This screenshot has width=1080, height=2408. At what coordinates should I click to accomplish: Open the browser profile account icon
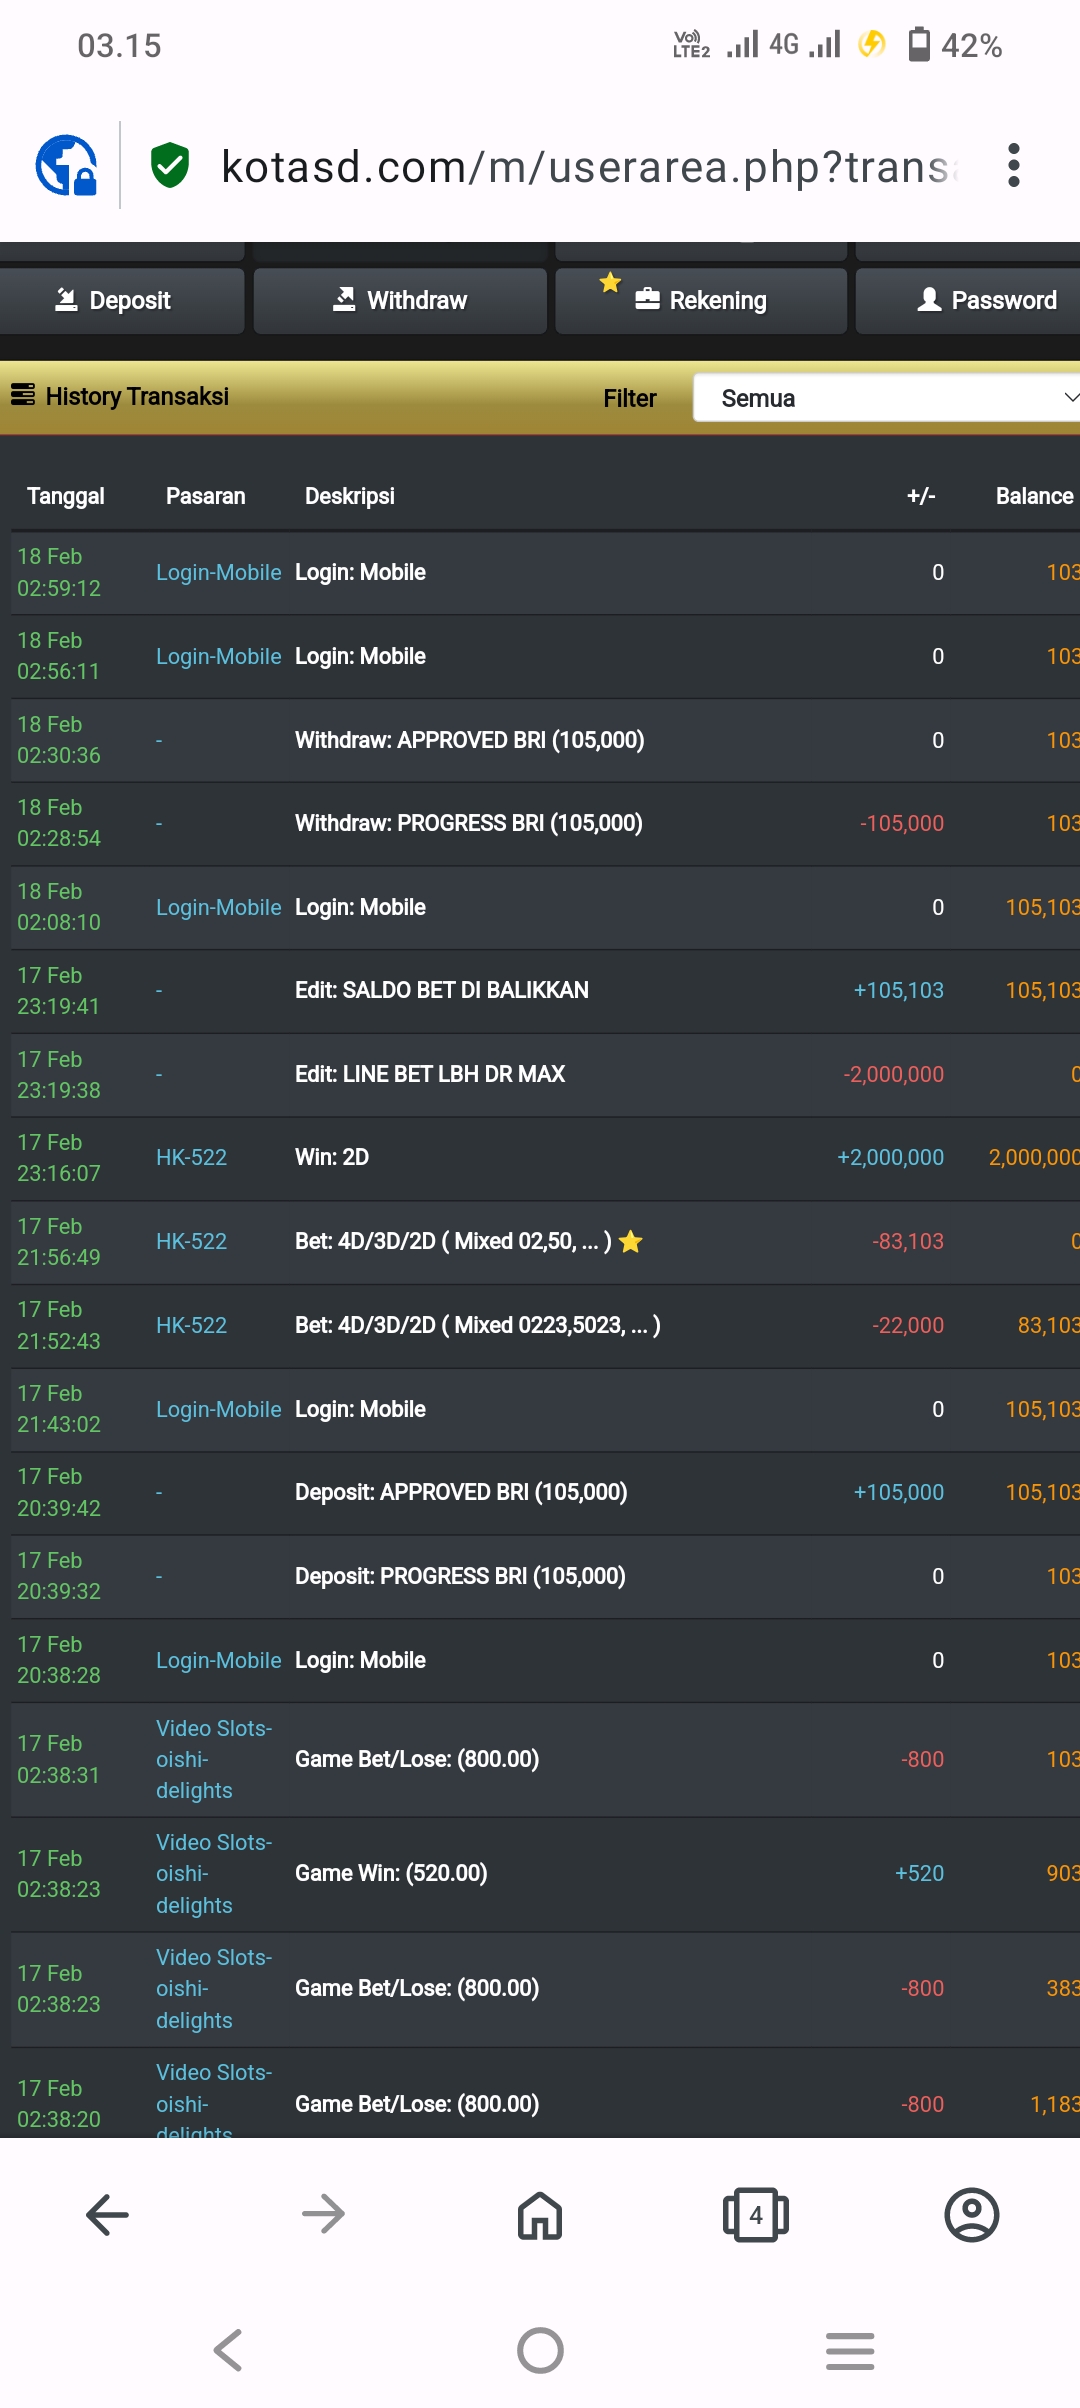[971, 2214]
